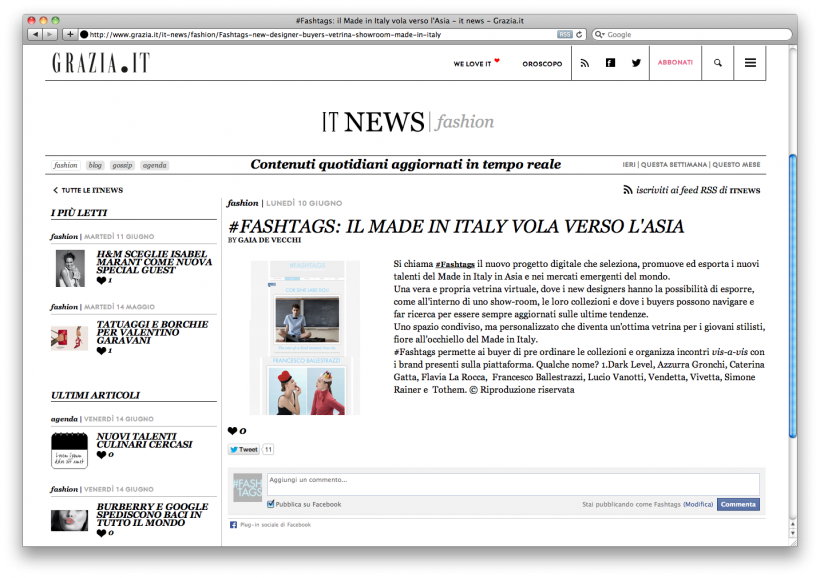820x578 pixels.
Task: Focus the Aggiungi un commento field
Action: (x=513, y=484)
